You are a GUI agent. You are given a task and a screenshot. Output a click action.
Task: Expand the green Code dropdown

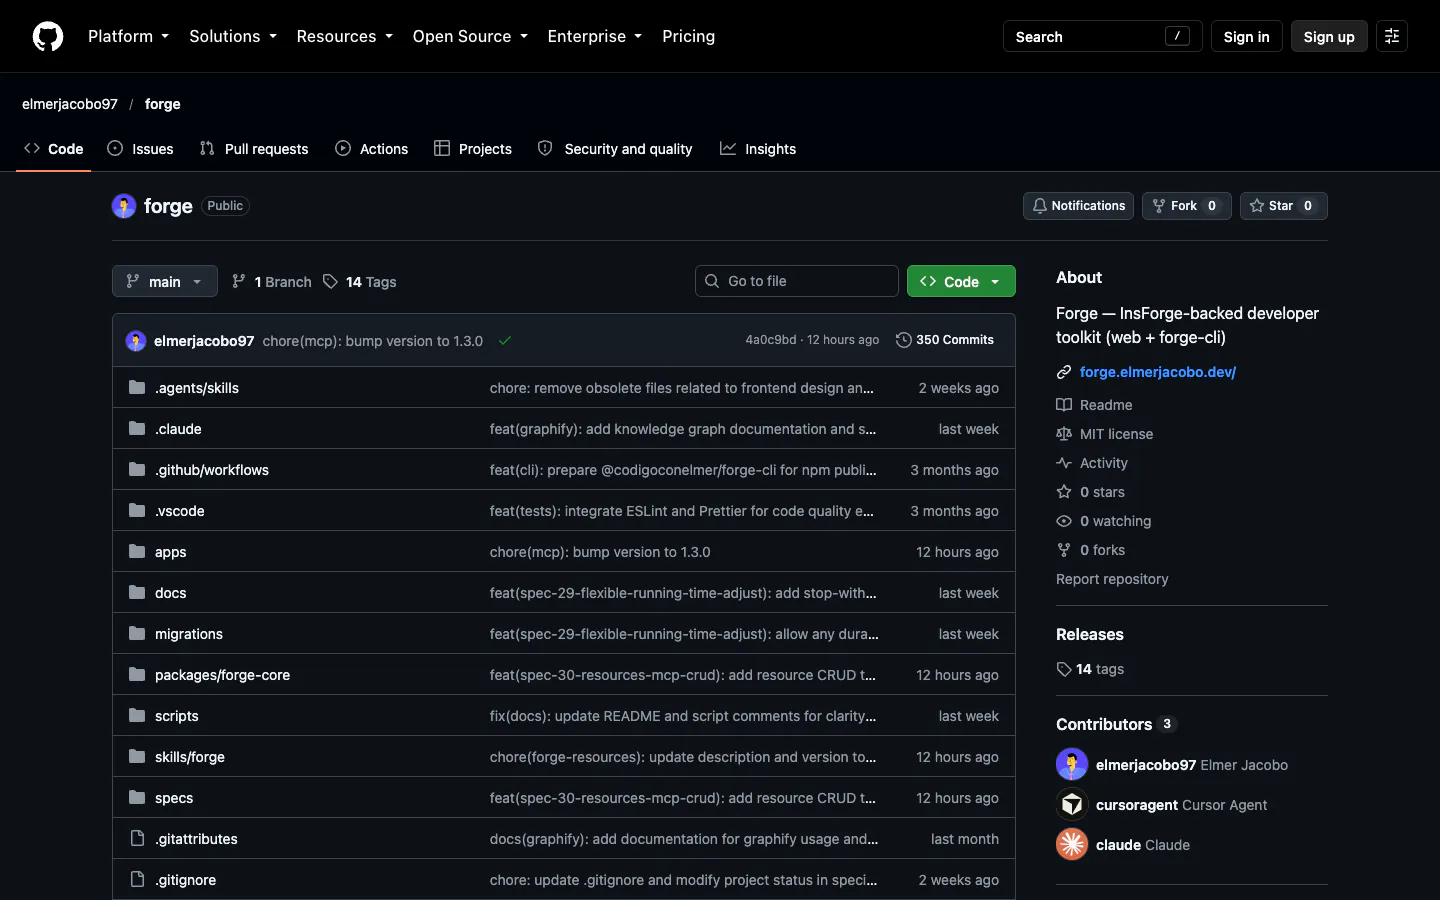click(961, 282)
